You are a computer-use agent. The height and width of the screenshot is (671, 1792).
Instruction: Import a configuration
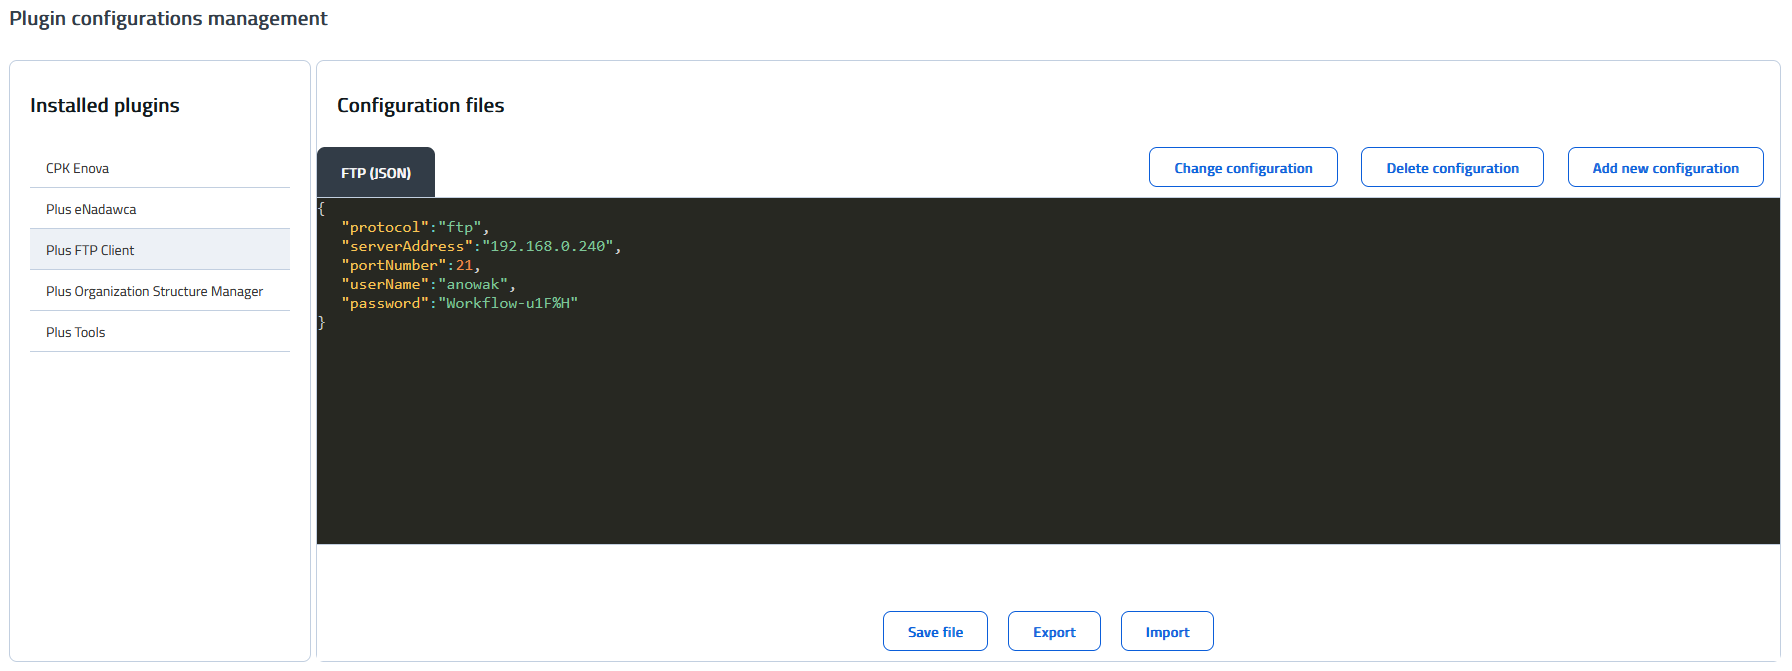(1167, 632)
